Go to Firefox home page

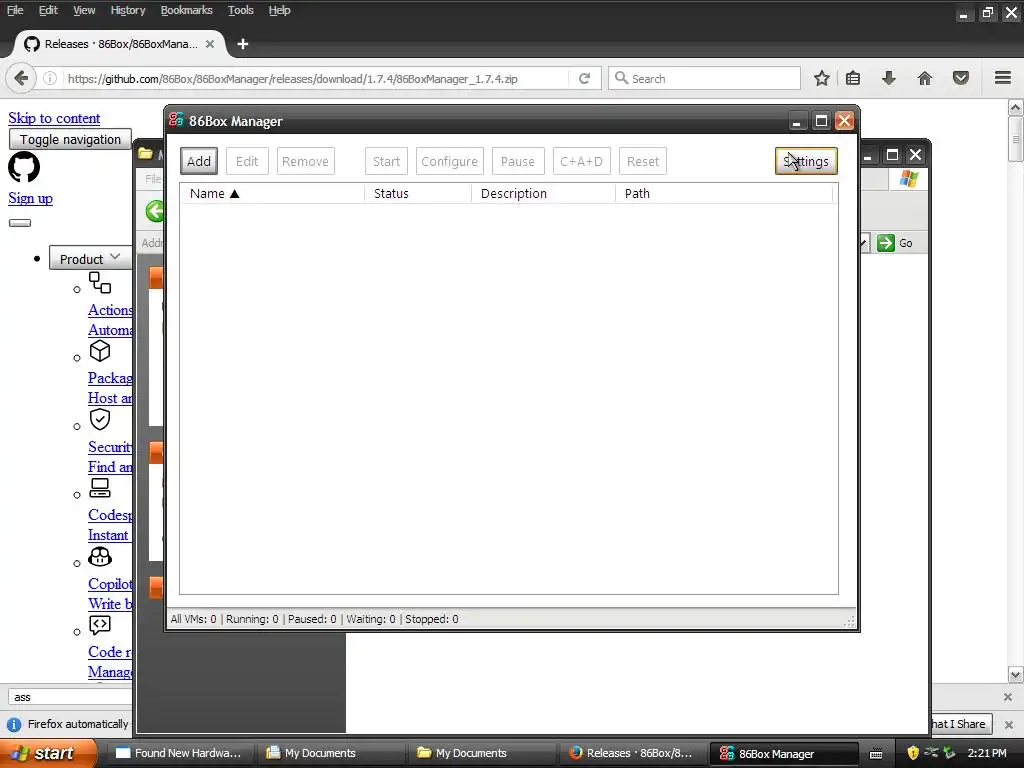pyautogui.click(x=925, y=78)
